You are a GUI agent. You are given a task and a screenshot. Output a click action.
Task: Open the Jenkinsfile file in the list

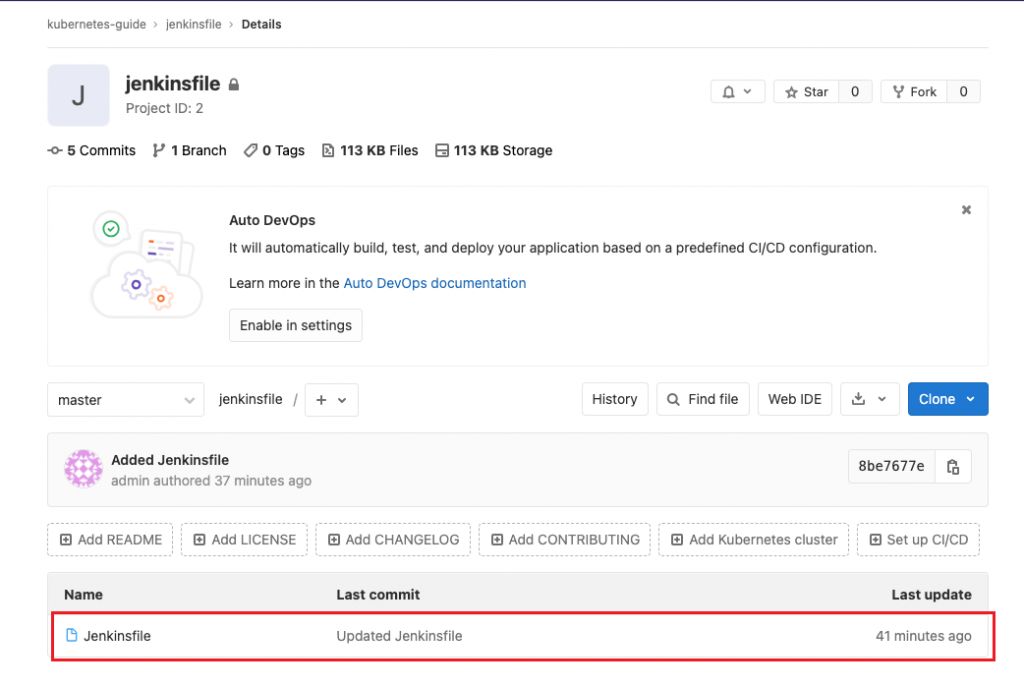click(117, 636)
